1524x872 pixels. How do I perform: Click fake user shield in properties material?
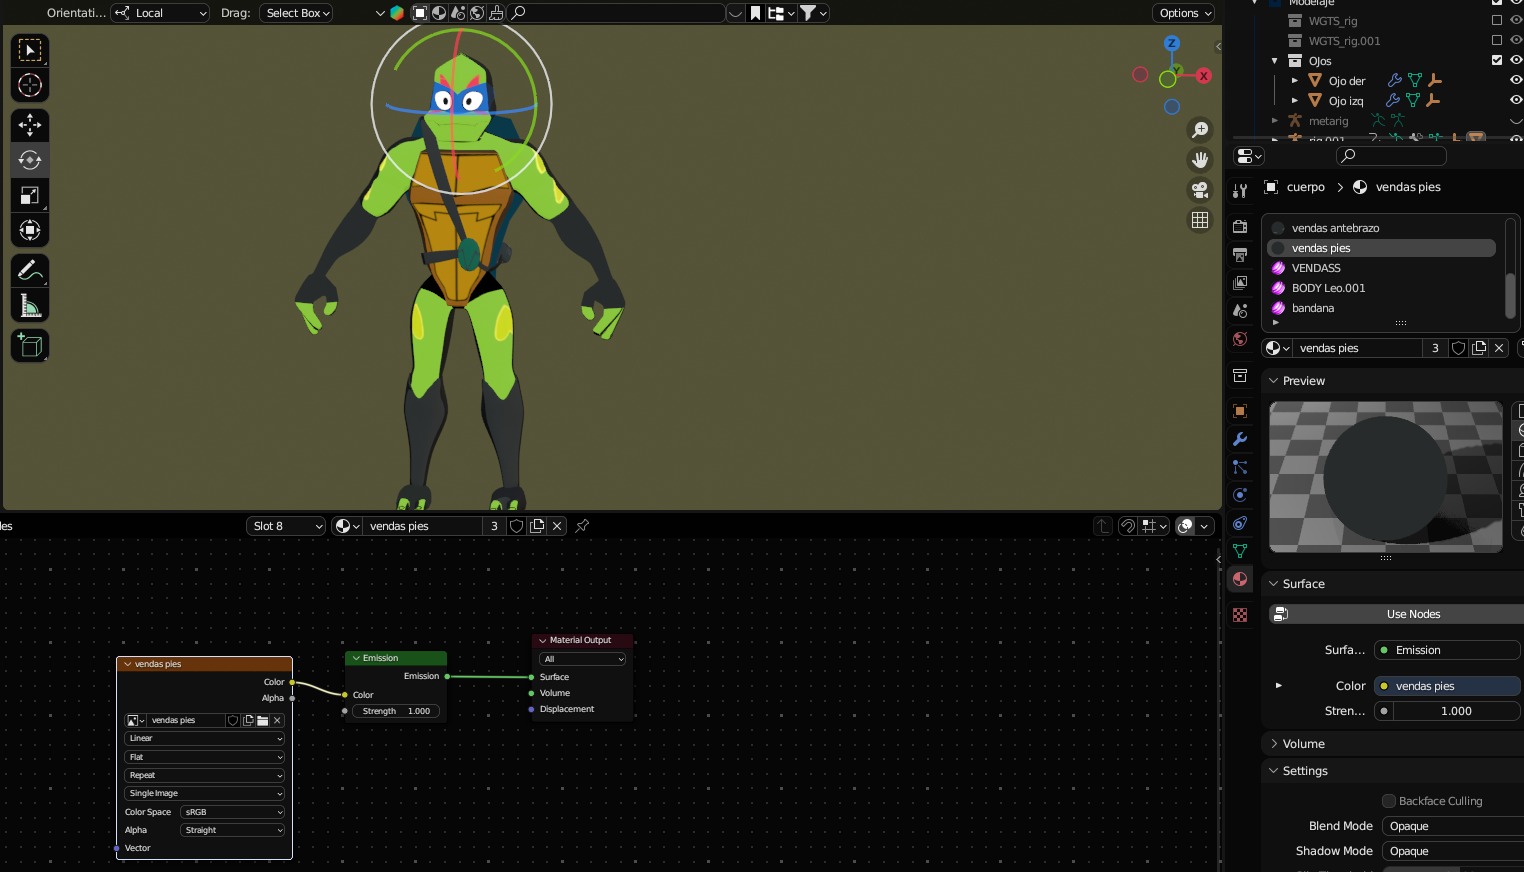[1459, 348]
